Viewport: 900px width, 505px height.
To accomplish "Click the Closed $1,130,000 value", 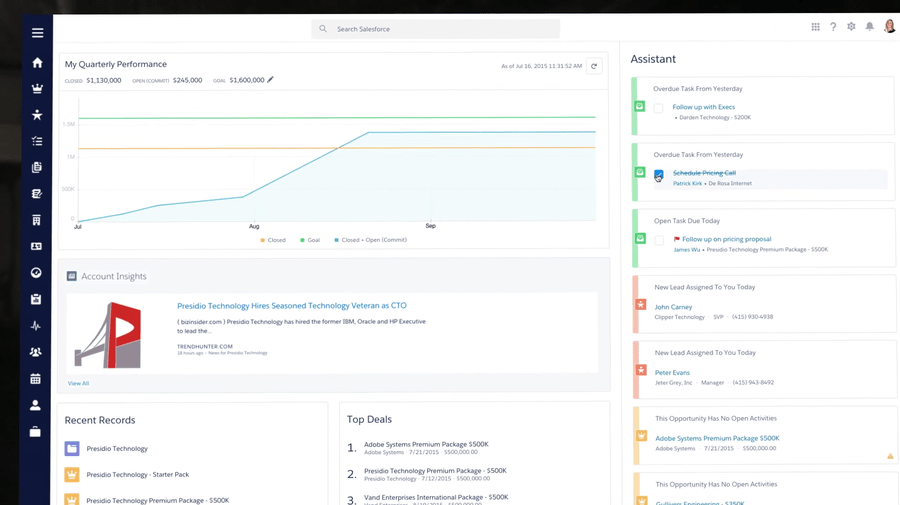I will (103, 80).
